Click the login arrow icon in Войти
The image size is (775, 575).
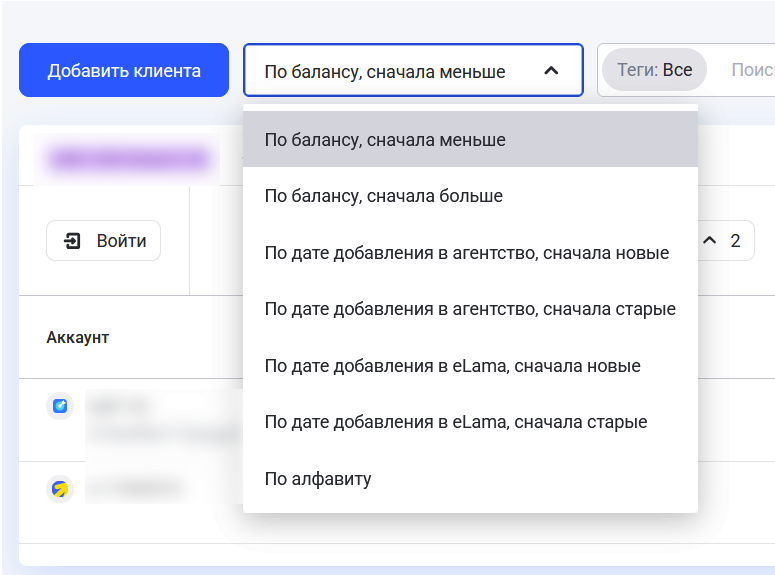click(x=72, y=241)
